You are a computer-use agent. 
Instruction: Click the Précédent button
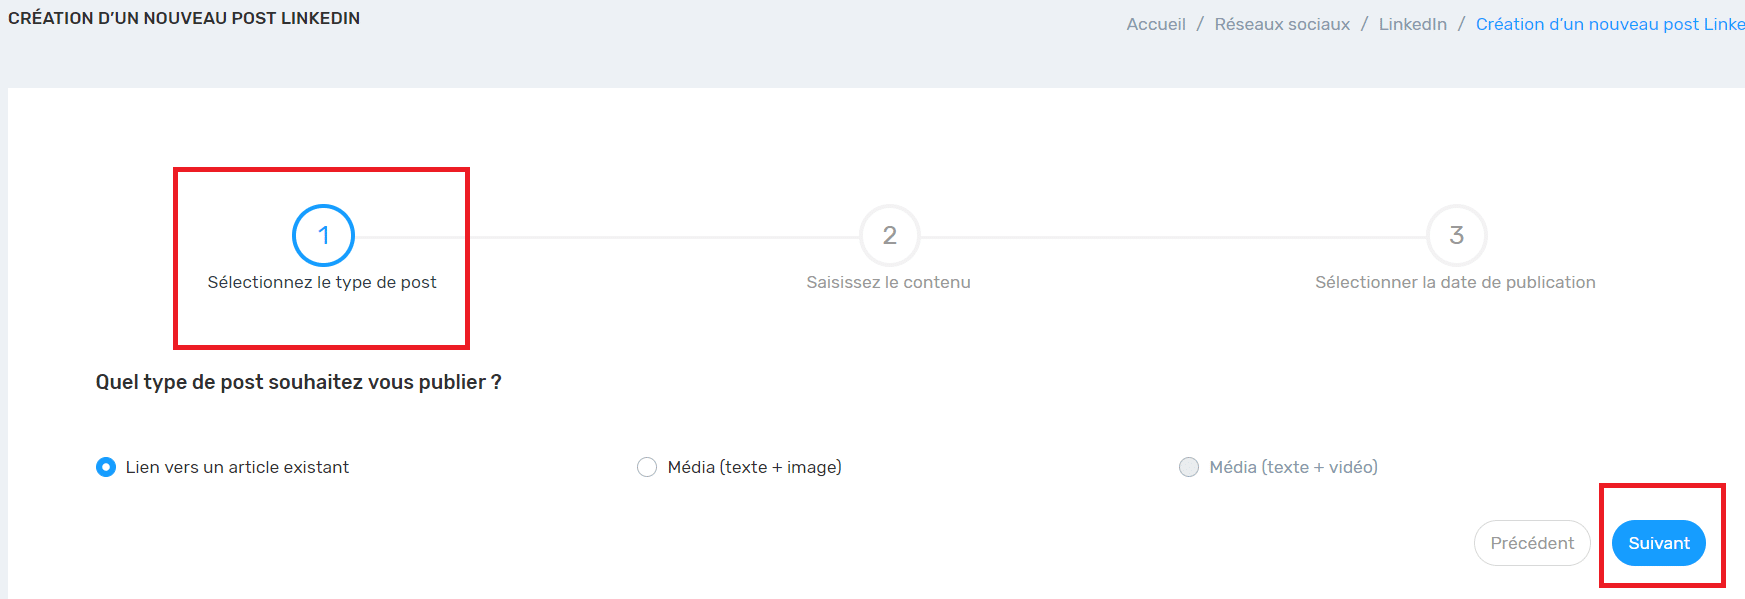click(1532, 543)
